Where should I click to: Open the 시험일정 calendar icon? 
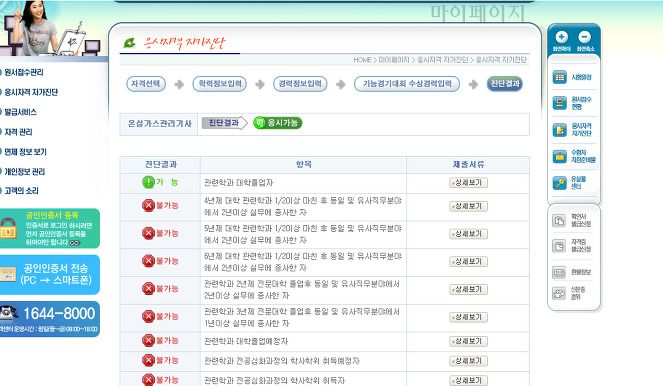tap(559, 77)
